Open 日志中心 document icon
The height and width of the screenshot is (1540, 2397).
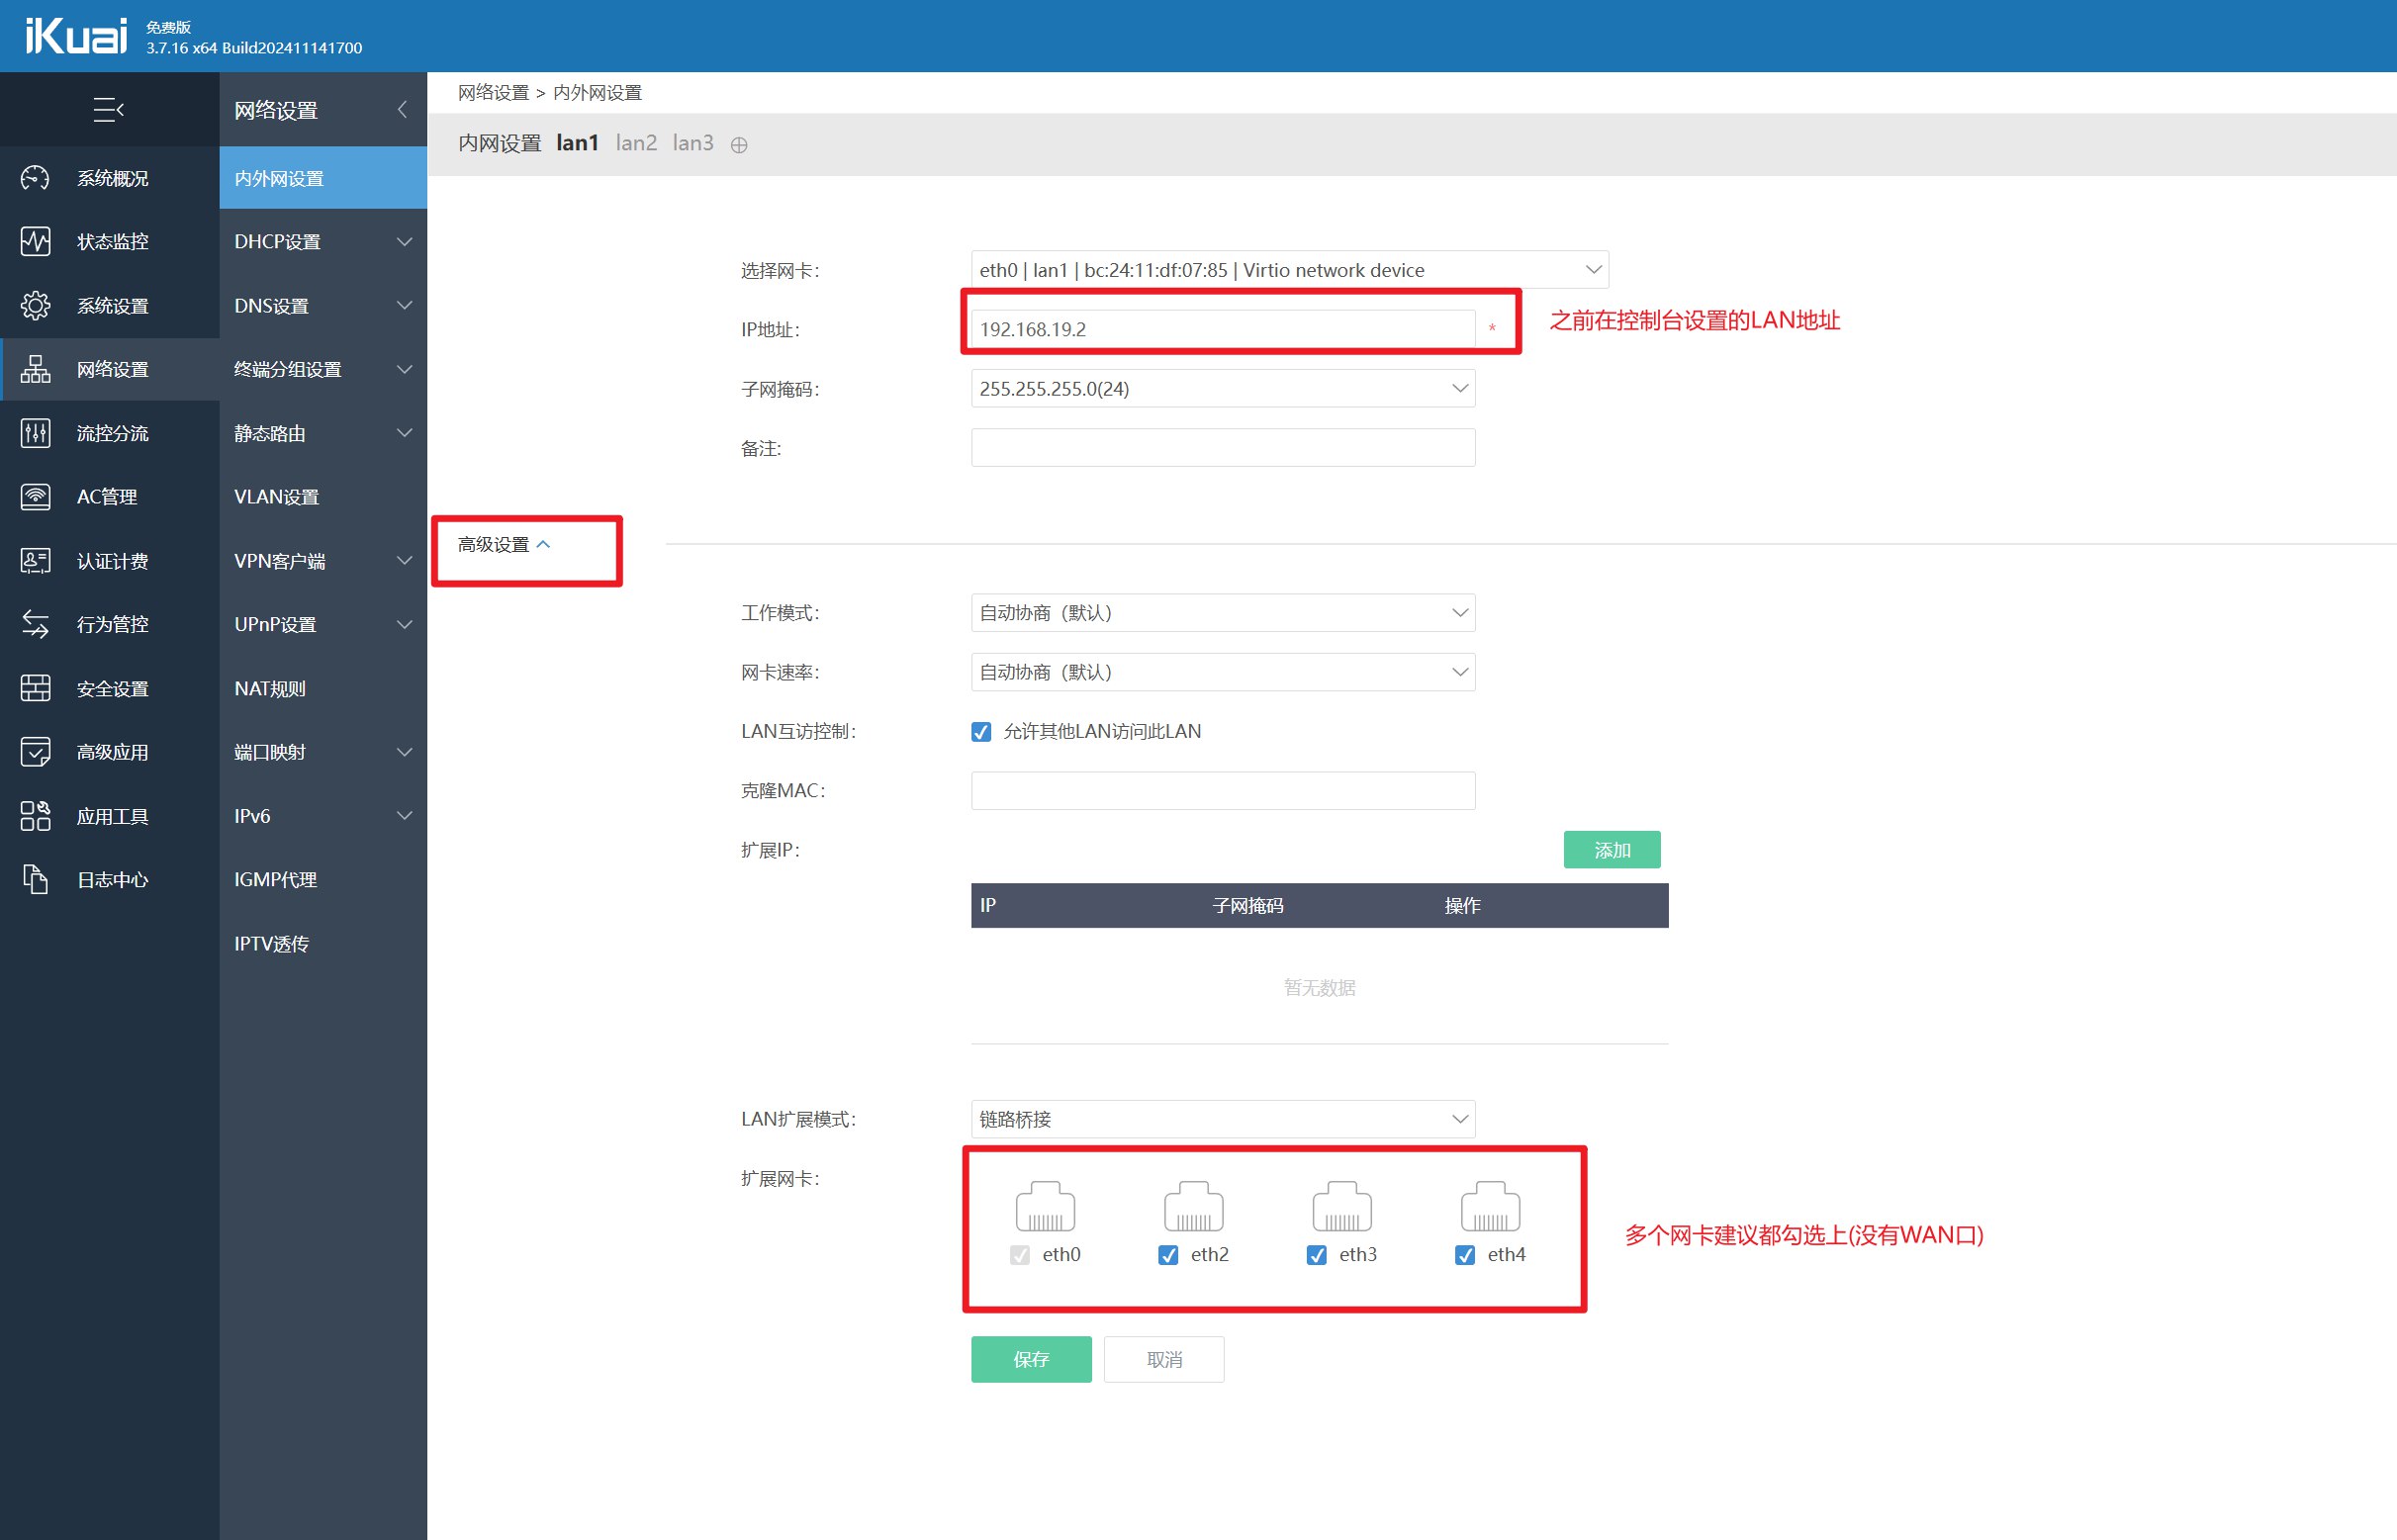click(x=35, y=879)
